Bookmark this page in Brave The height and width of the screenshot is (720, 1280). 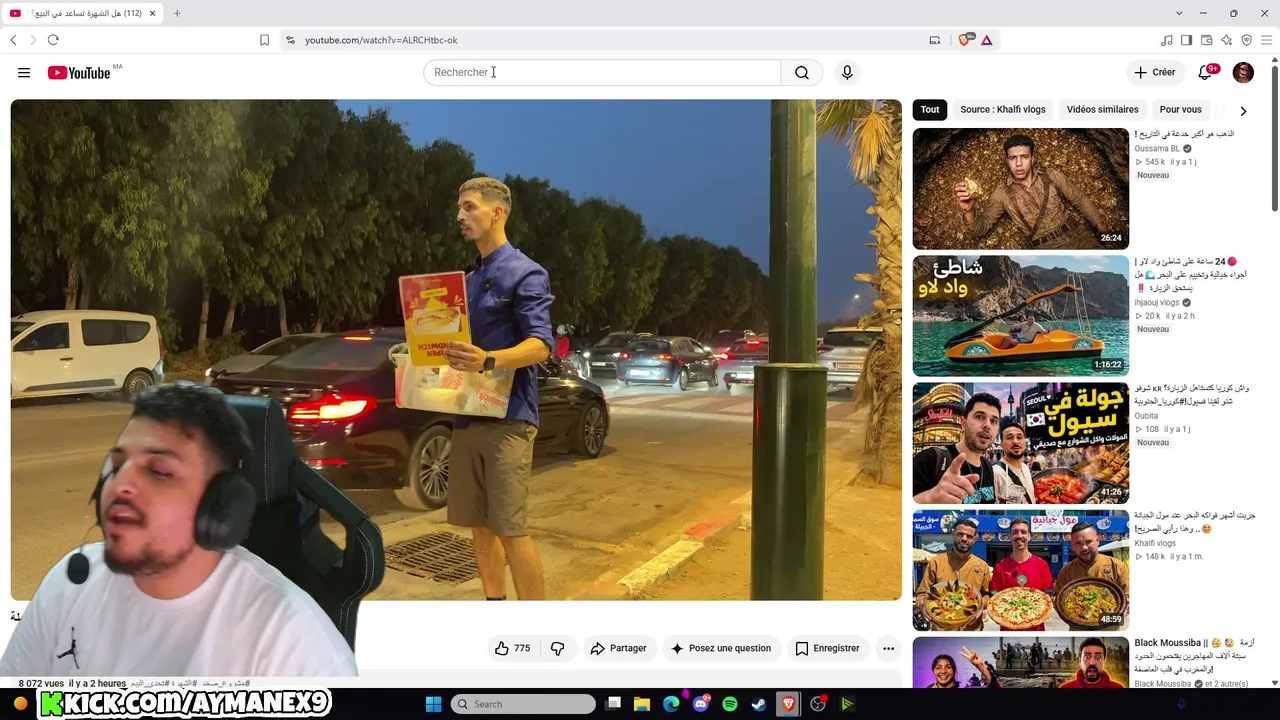click(x=264, y=40)
